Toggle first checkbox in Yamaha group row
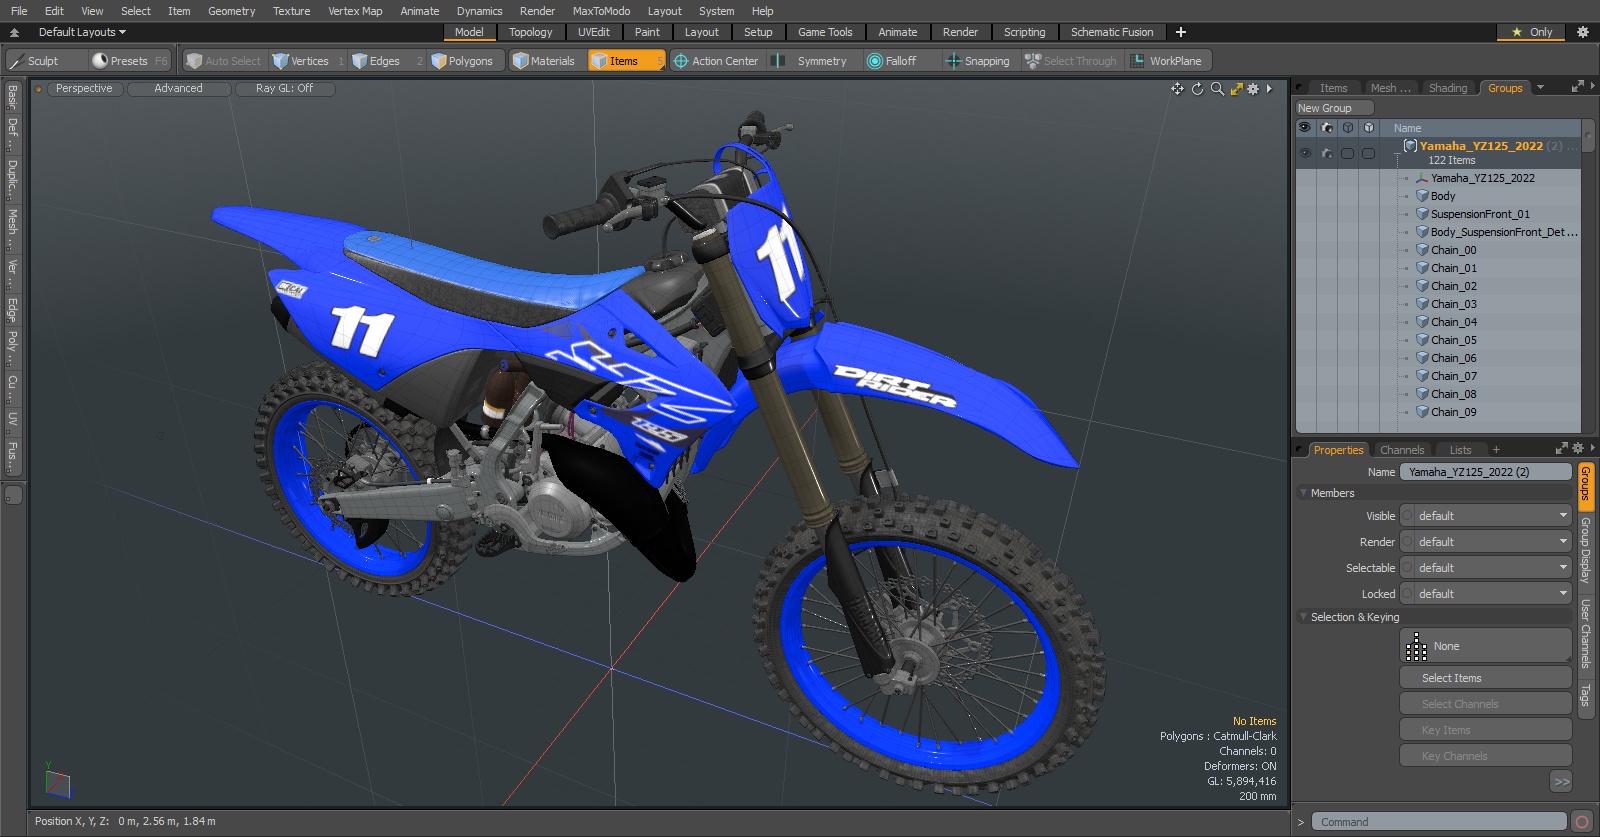This screenshot has height=837, width=1600. [1348, 153]
